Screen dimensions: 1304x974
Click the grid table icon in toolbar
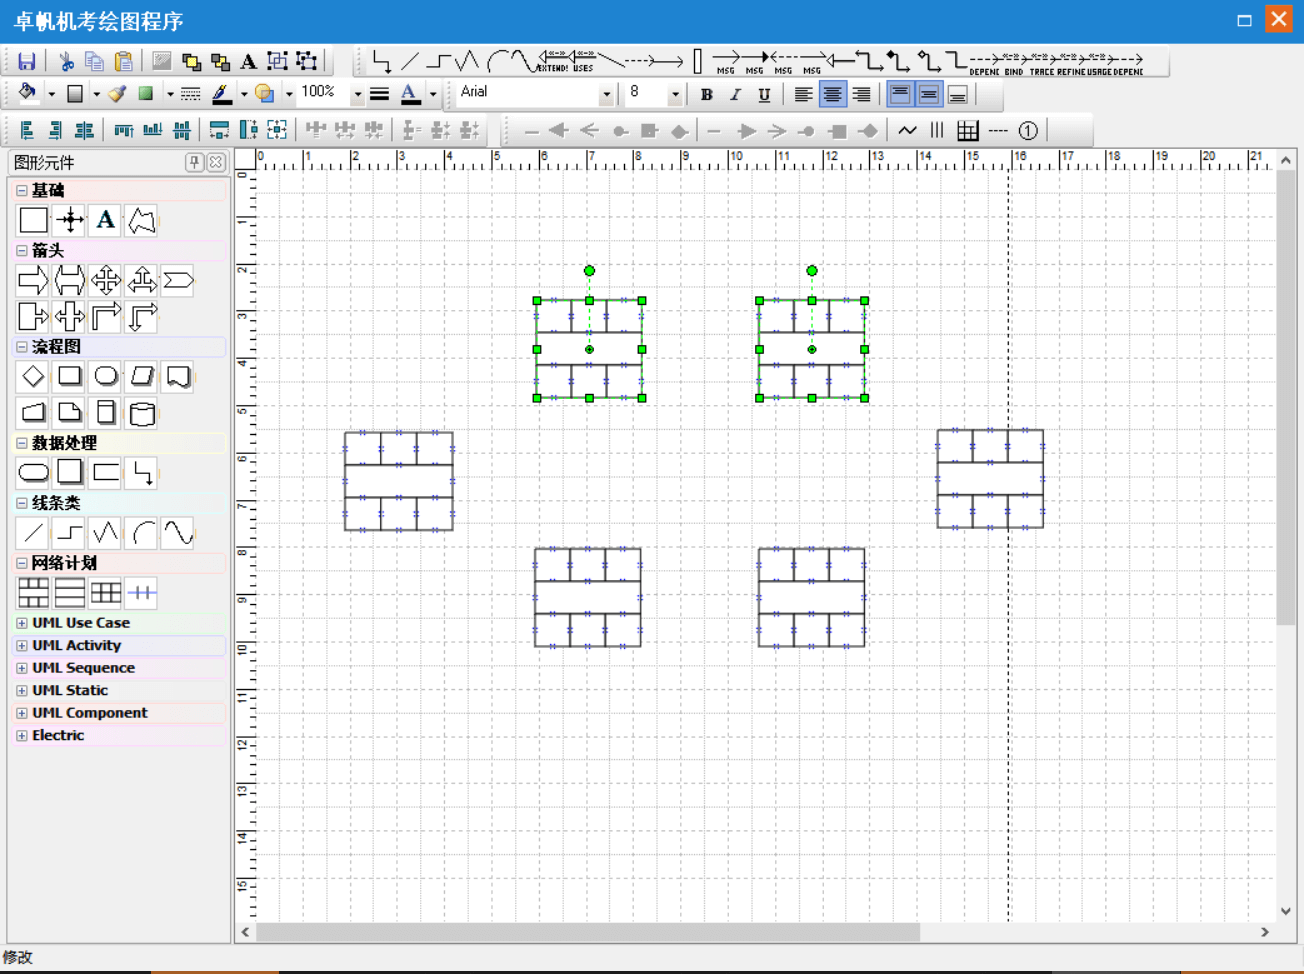click(x=967, y=131)
